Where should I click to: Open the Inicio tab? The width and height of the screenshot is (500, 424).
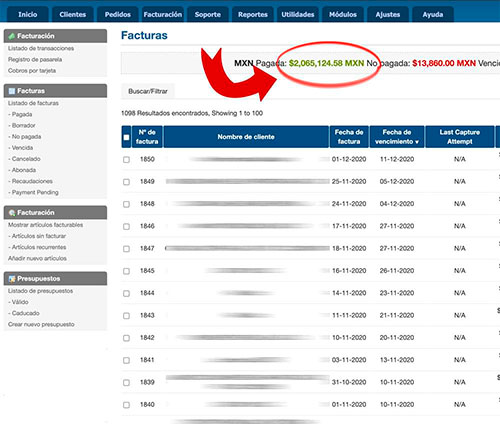28,15
